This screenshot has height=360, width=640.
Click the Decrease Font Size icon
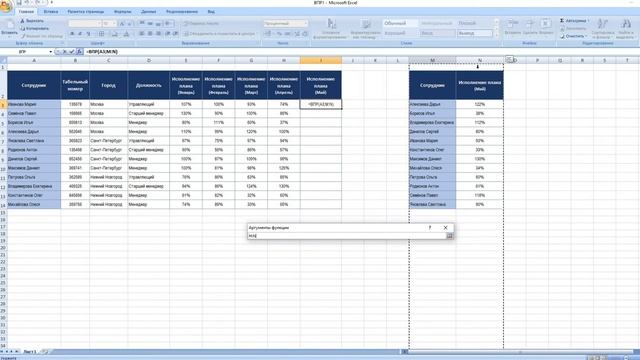129,24
